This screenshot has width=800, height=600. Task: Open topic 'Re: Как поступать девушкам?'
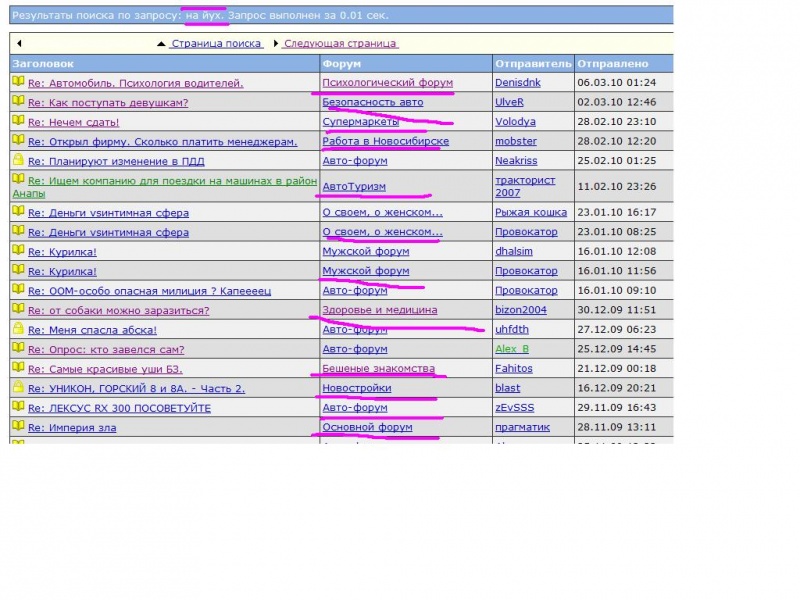(x=108, y=102)
